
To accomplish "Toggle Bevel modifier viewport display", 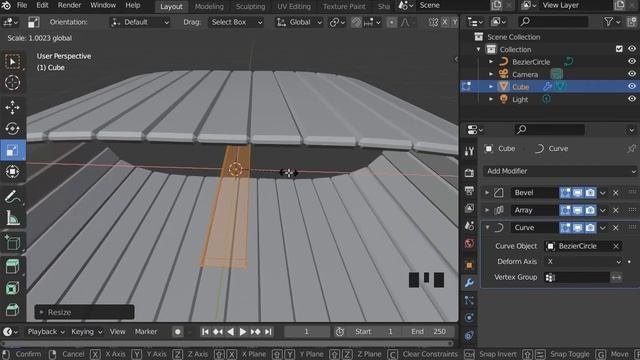I will click(578, 193).
